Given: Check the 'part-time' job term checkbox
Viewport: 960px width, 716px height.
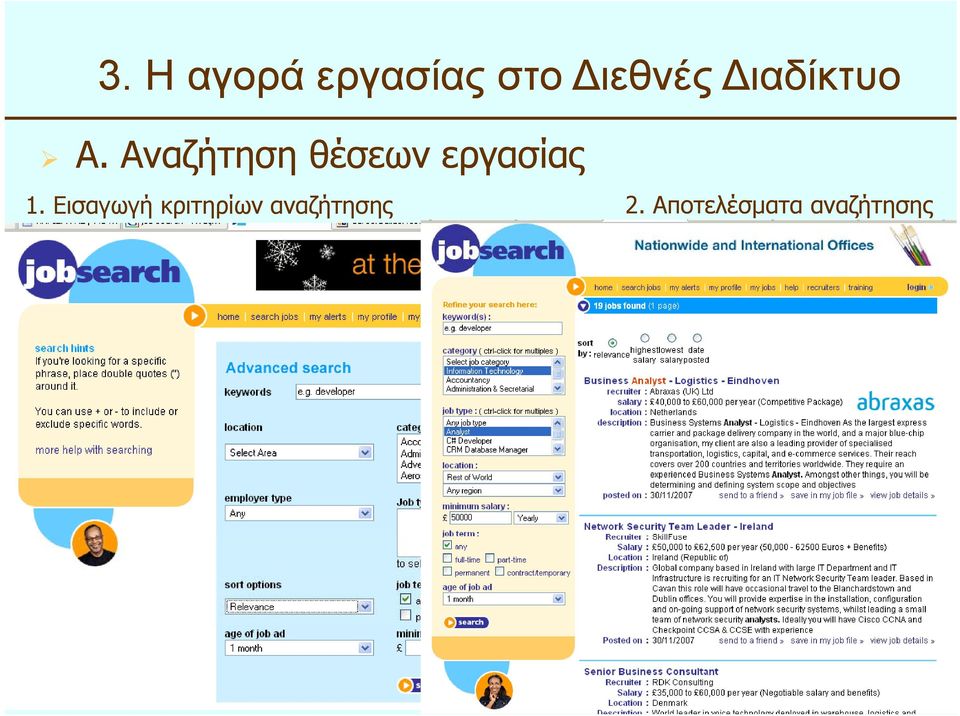Looking at the screenshot, I should (490, 558).
